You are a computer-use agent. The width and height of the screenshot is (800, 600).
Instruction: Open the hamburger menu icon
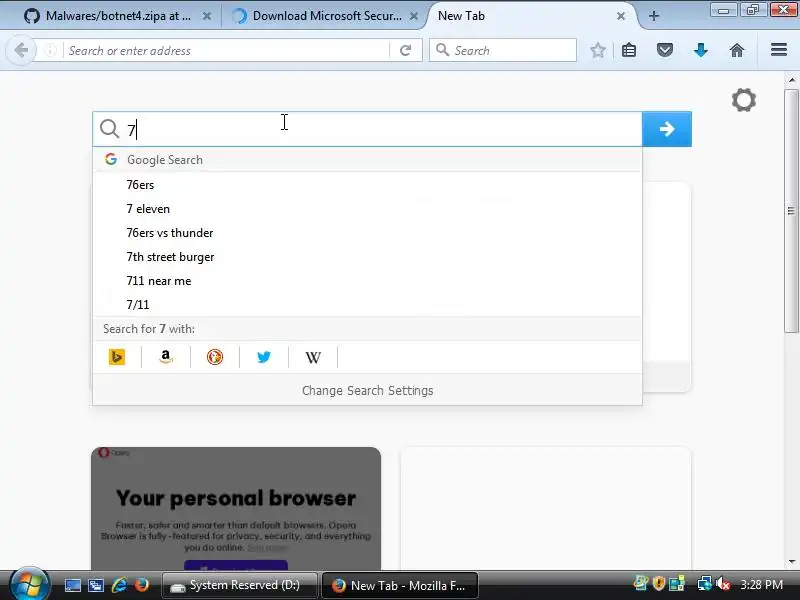click(x=779, y=50)
